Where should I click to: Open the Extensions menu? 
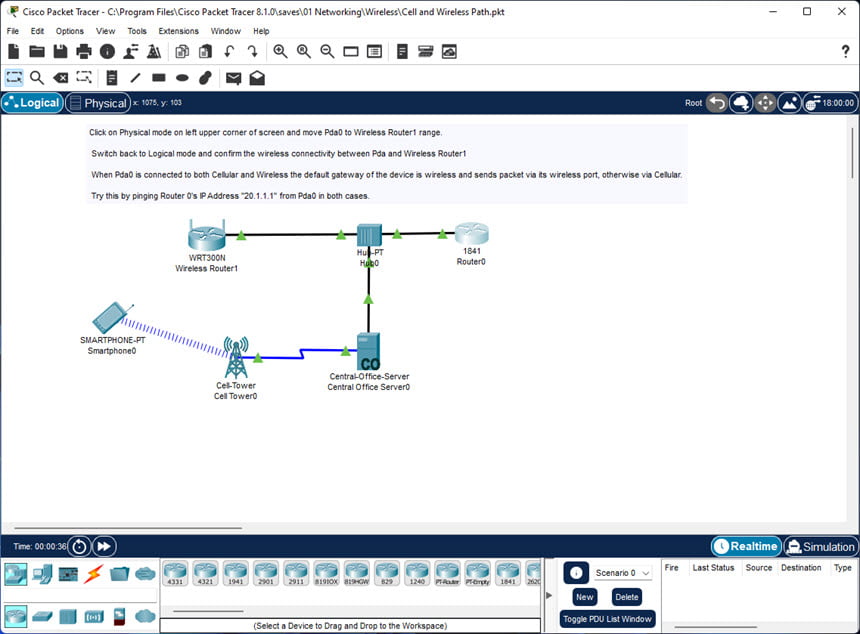[x=178, y=31]
